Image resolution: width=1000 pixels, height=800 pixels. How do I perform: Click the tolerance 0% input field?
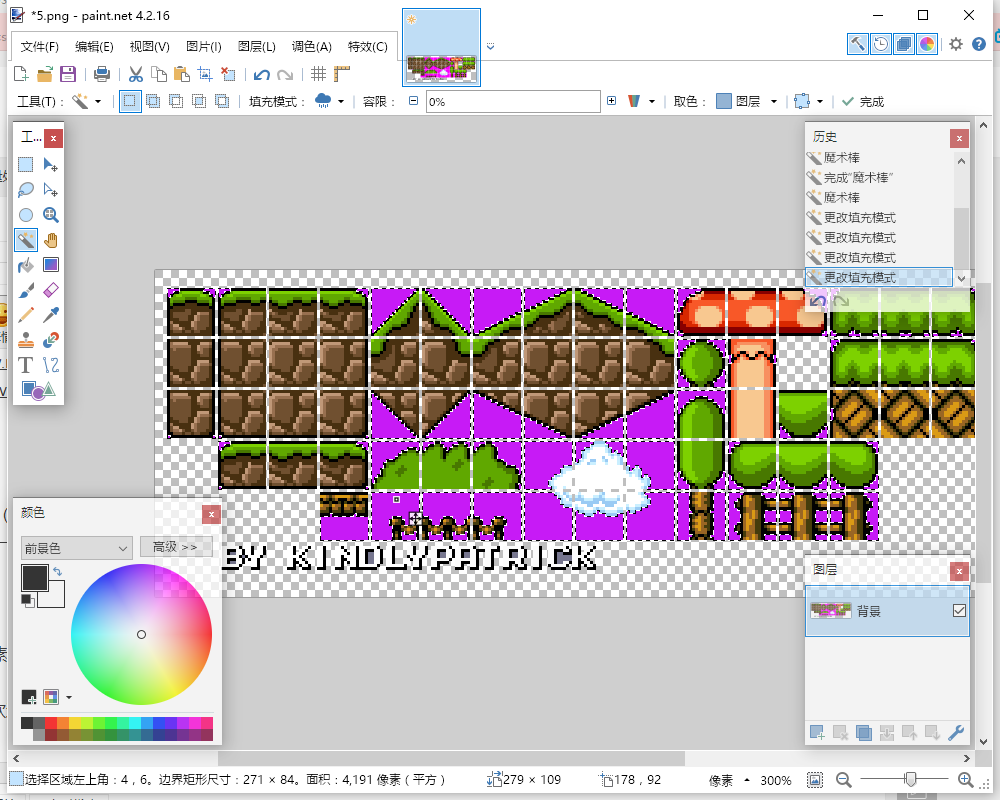(x=513, y=101)
